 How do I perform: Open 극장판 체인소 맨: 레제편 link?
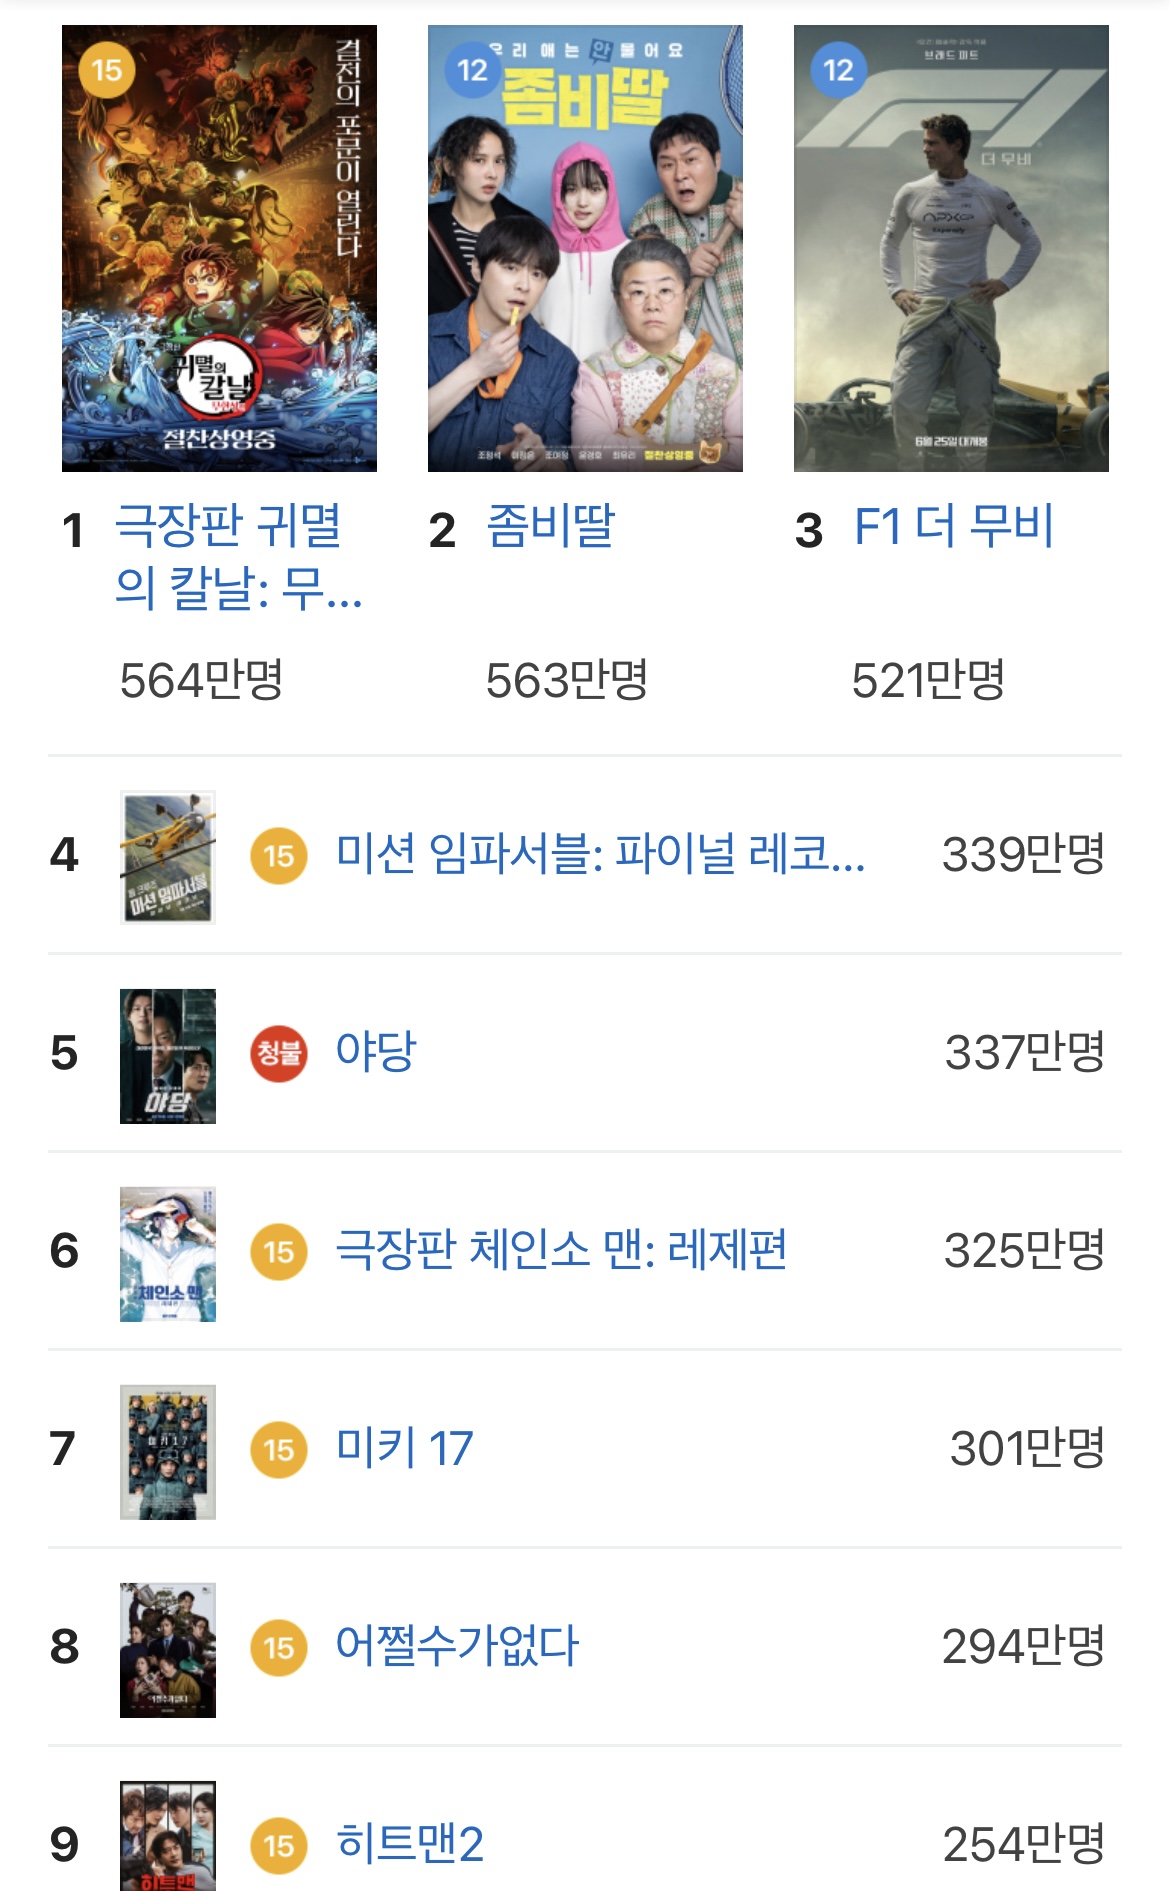click(x=561, y=1250)
